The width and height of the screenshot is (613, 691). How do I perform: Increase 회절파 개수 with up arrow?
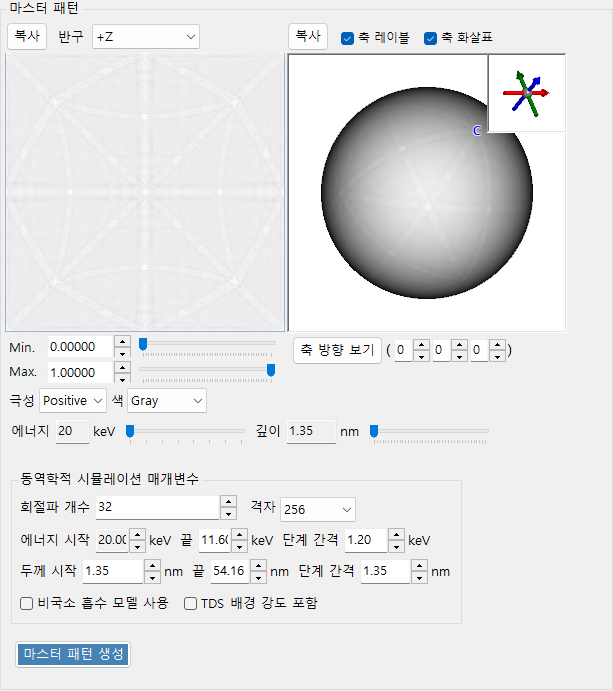click(x=228, y=502)
